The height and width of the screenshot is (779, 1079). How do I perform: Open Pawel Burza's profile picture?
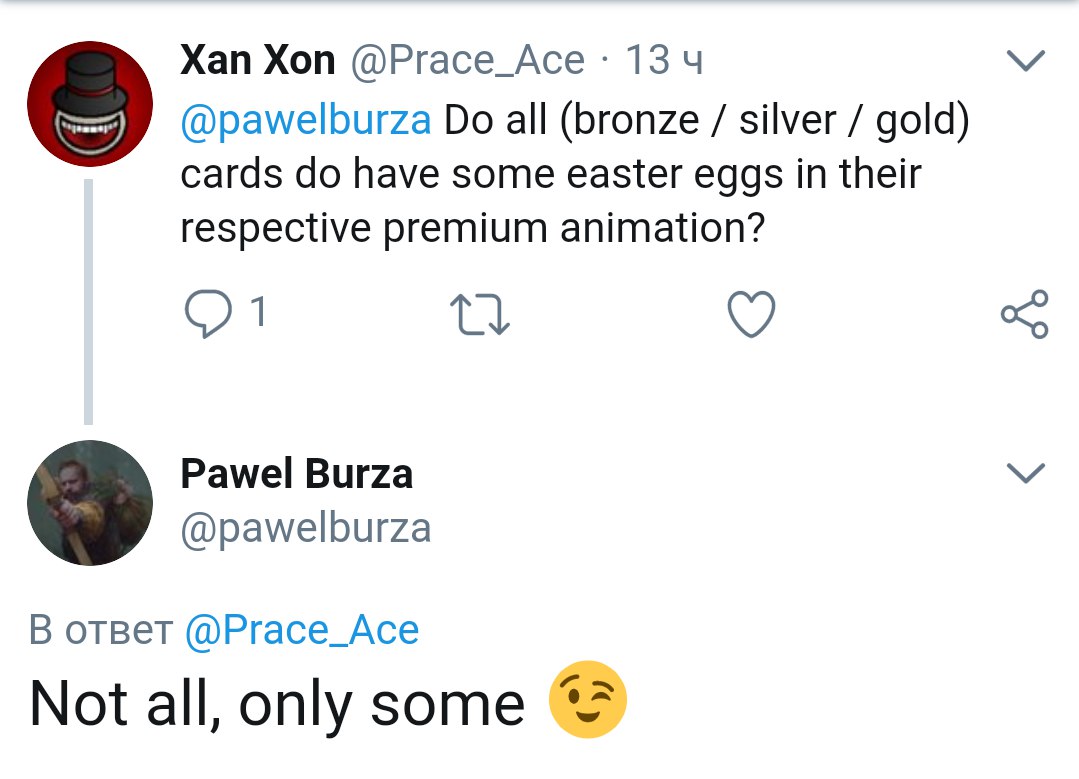(90, 503)
